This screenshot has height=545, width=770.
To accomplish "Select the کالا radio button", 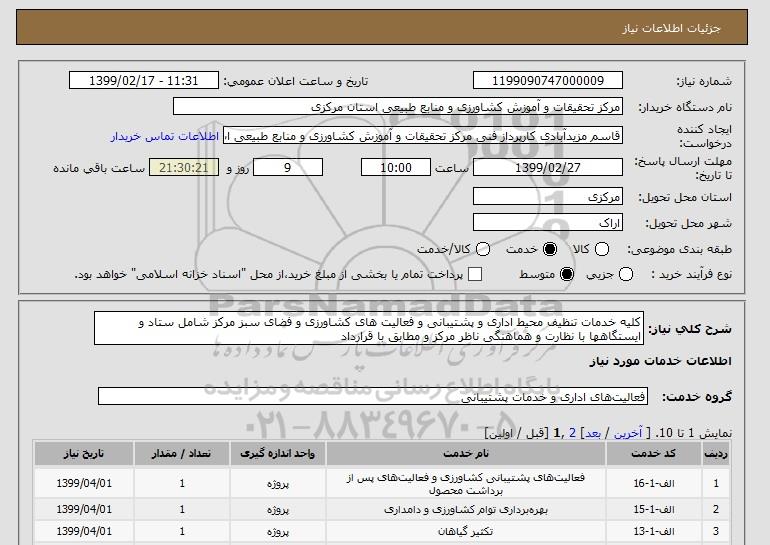I will pos(602,249).
